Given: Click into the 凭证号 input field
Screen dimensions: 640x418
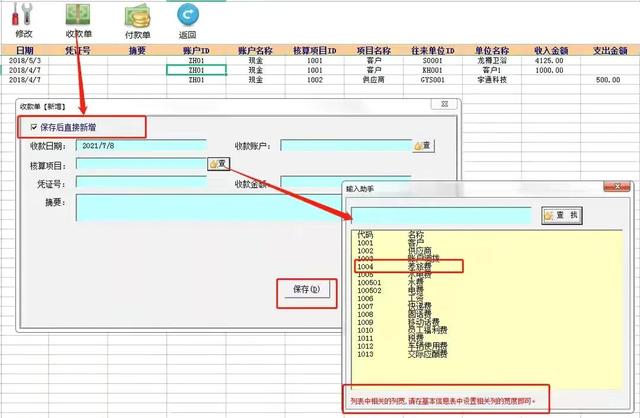Looking at the screenshot, I should pyautogui.click(x=141, y=182).
